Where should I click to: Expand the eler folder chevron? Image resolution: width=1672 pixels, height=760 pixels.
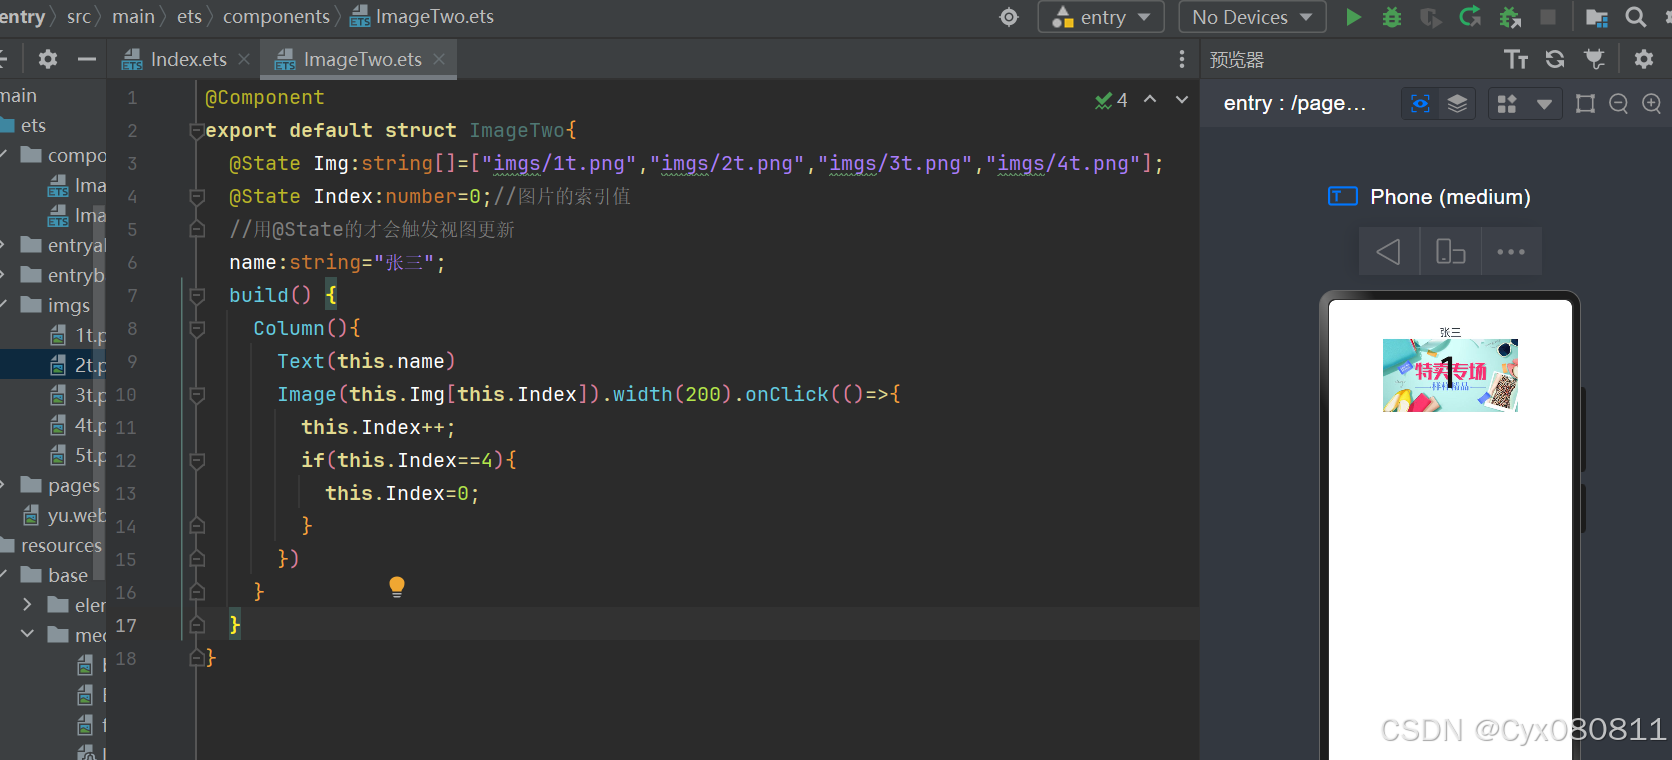click(x=27, y=604)
